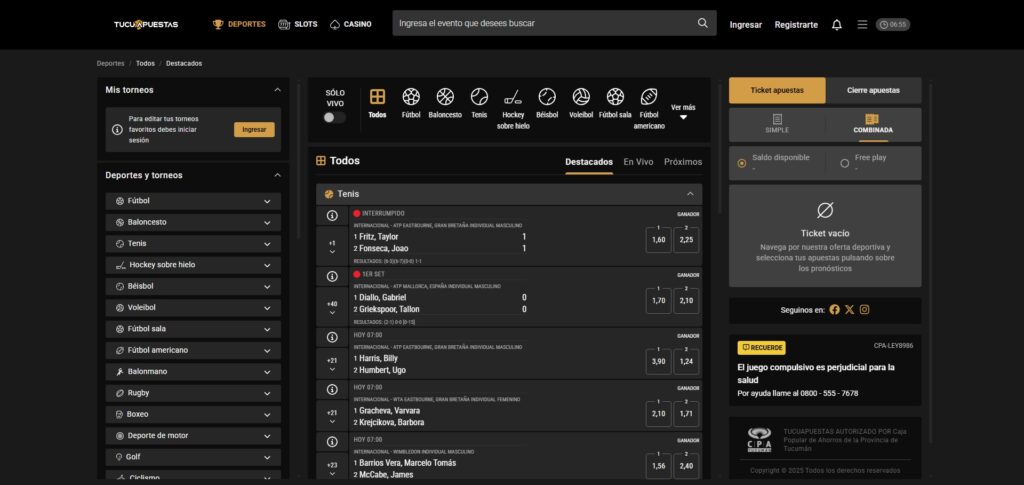Expand Fútbol in the sports list

coord(193,201)
